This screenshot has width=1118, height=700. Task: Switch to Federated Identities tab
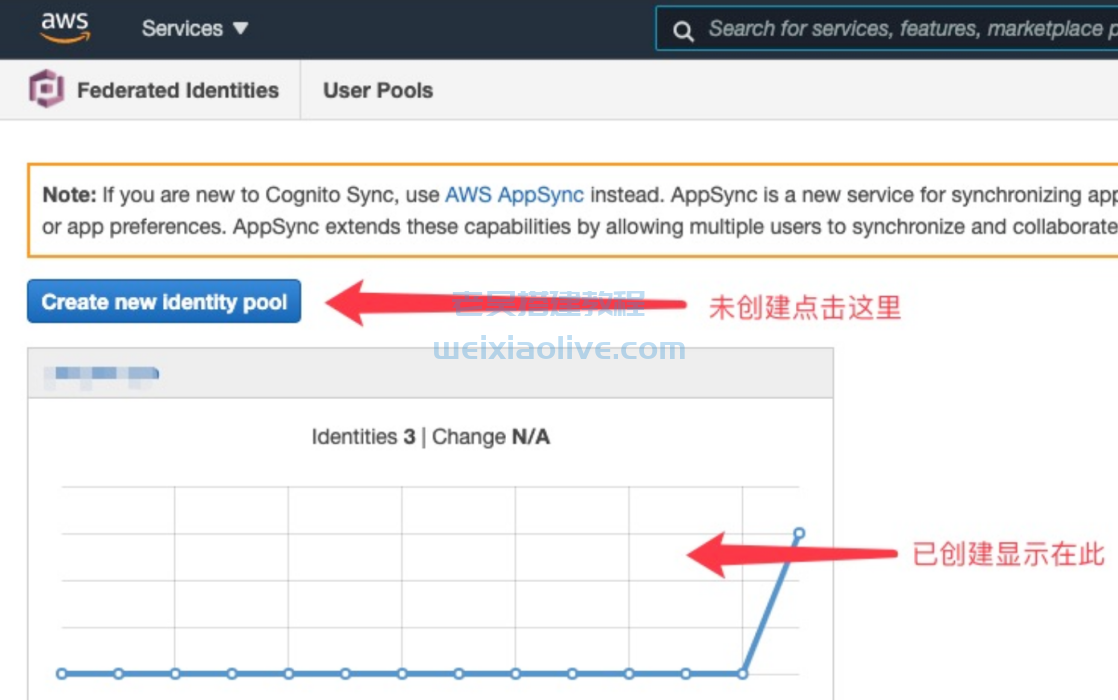[177, 90]
